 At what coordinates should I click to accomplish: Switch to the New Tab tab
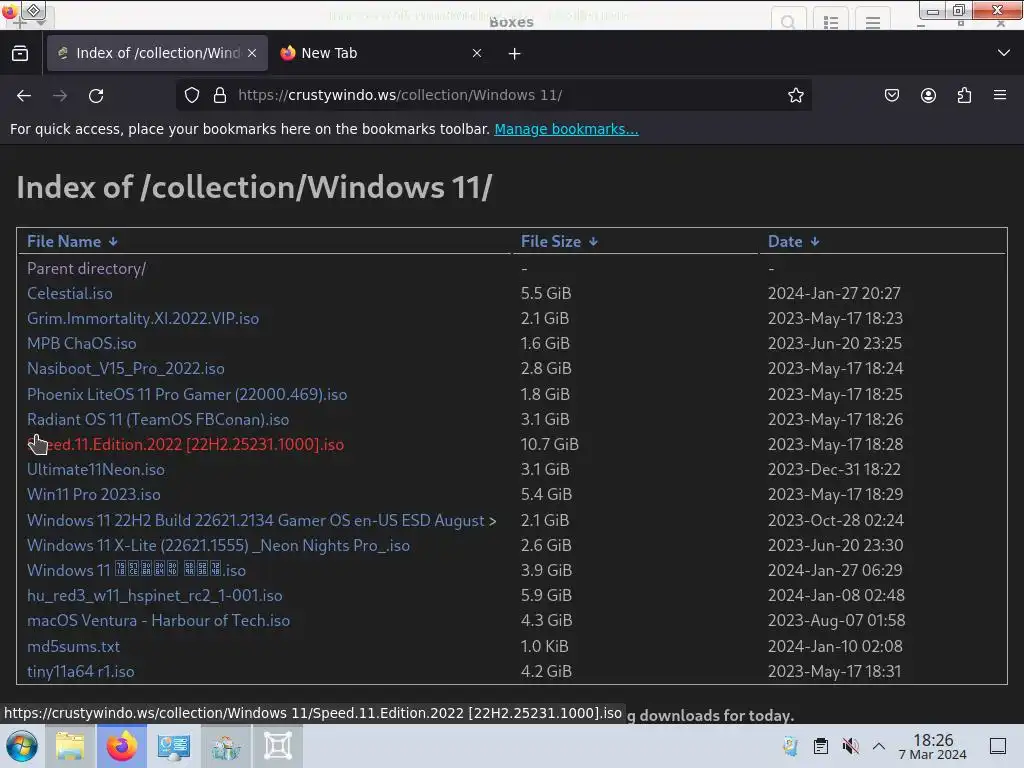pos(382,53)
